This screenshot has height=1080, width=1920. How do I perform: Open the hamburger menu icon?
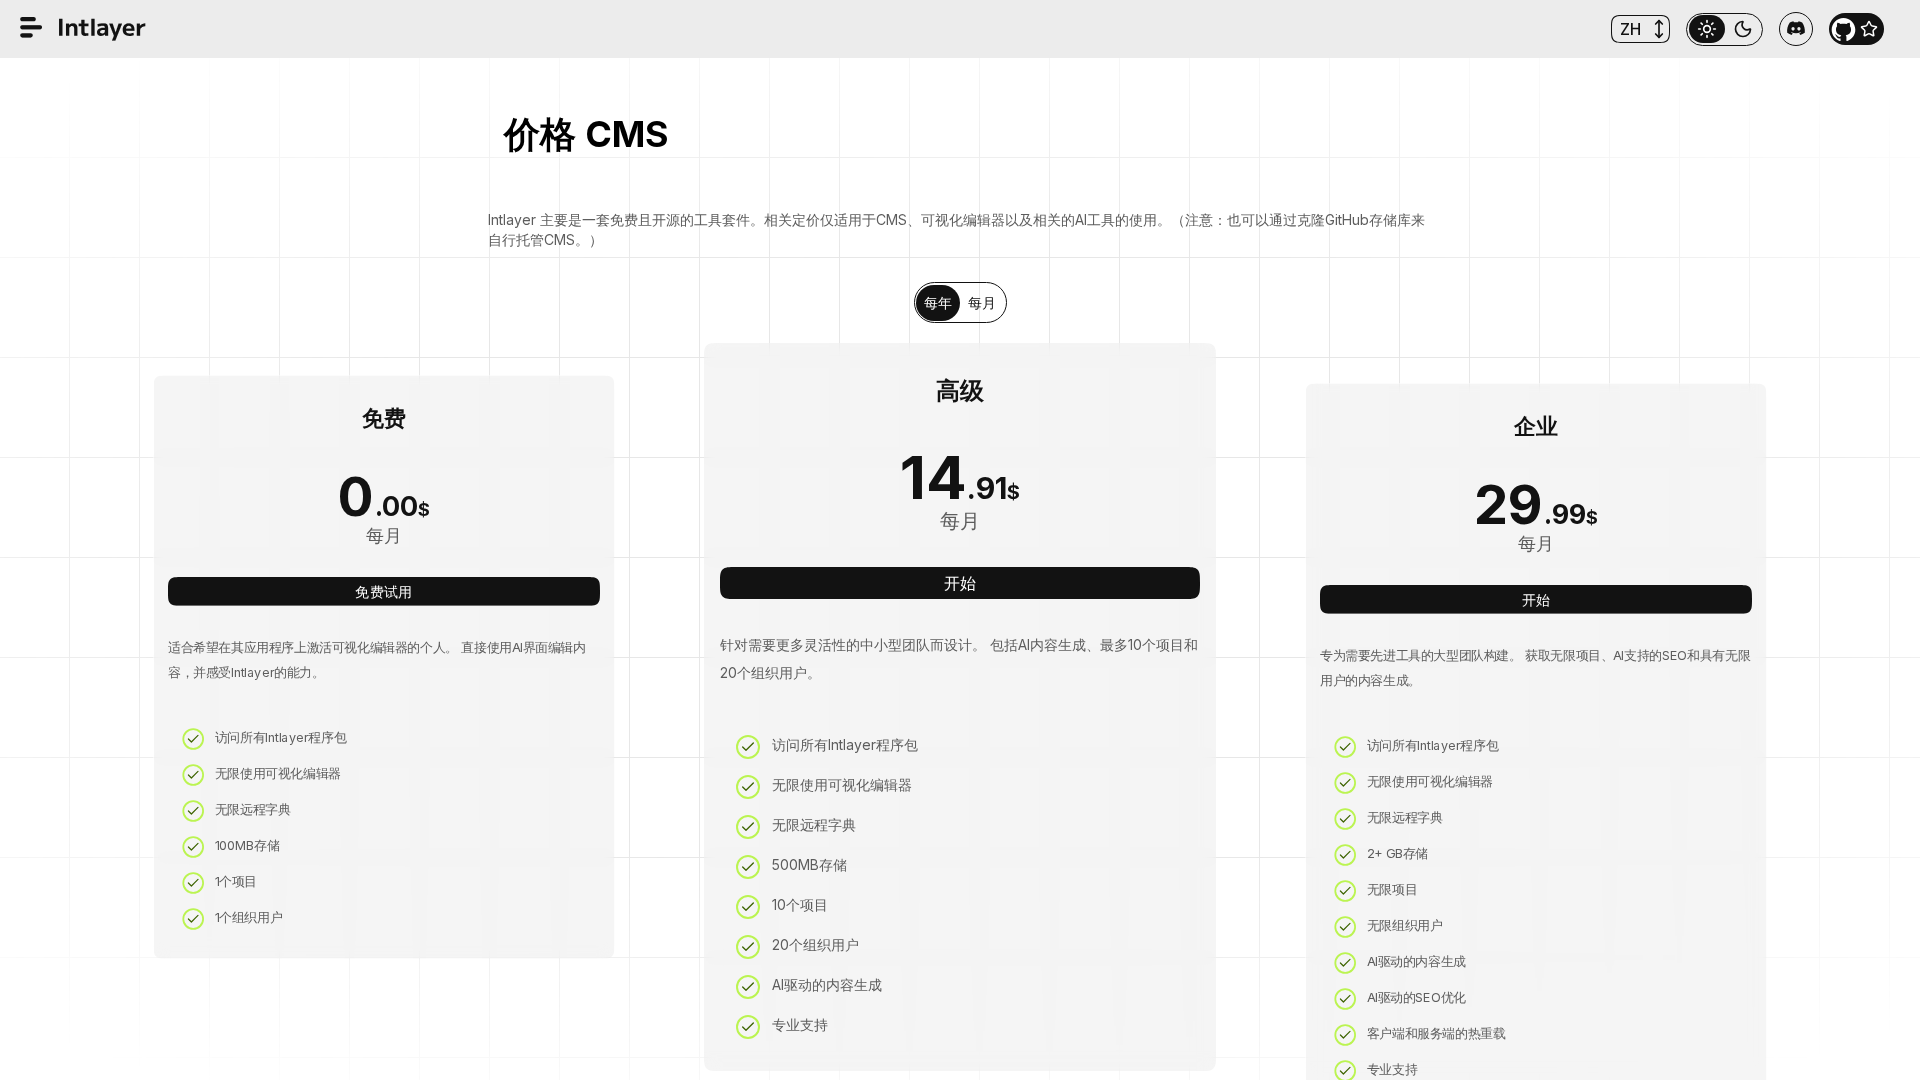point(31,28)
